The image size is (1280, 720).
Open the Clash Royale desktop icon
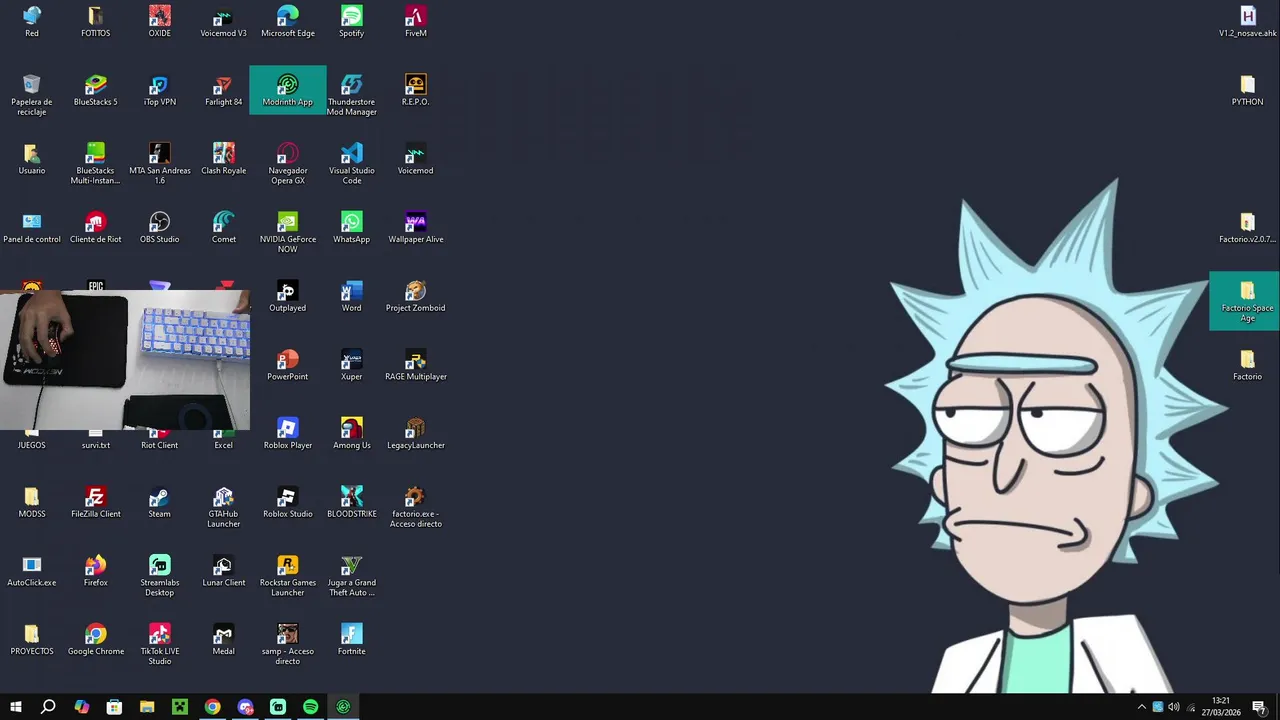click(x=223, y=159)
